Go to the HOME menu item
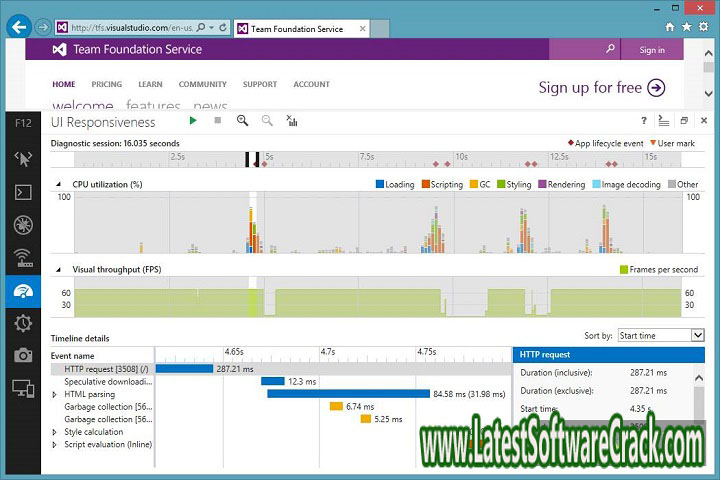This screenshot has width=720, height=480. pyautogui.click(x=64, y=84)
